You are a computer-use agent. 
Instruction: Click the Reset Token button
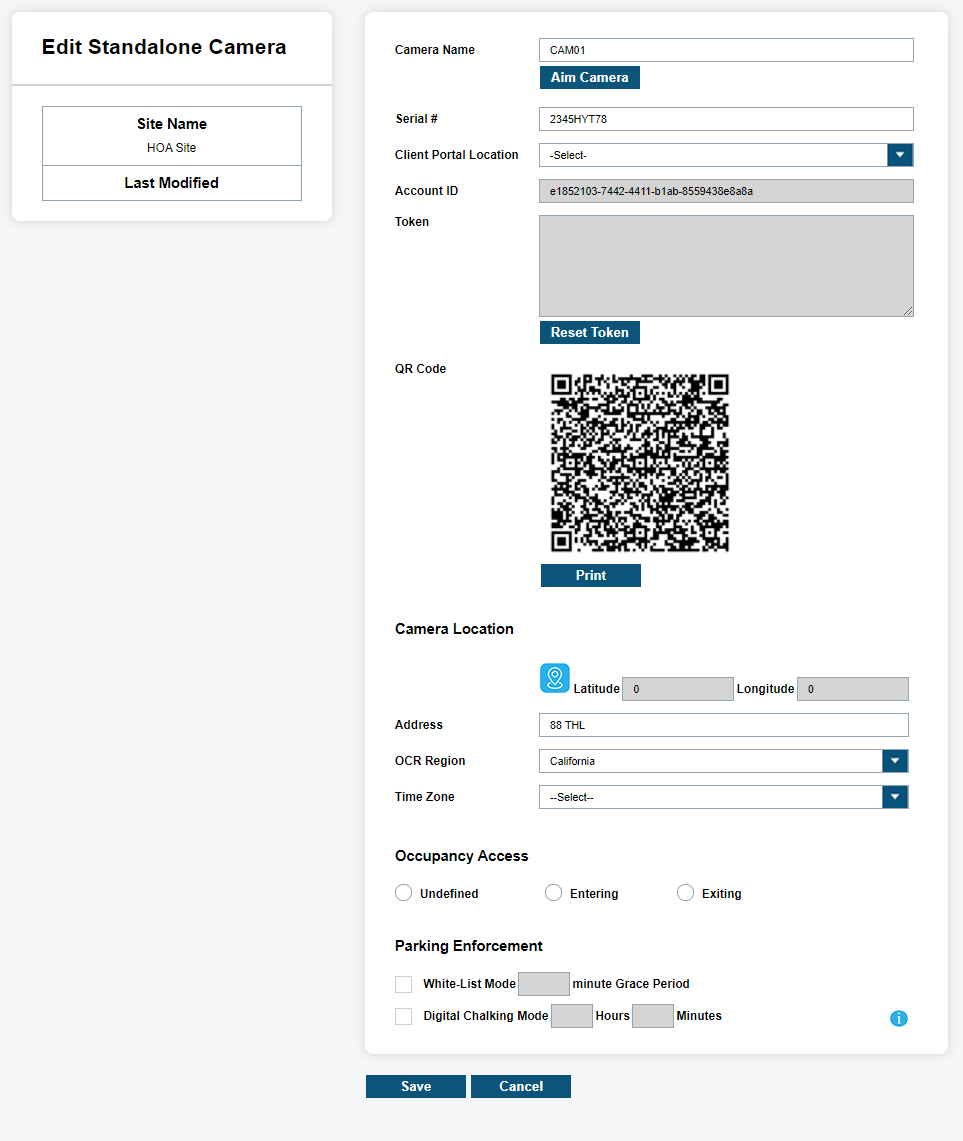[589, 332]
